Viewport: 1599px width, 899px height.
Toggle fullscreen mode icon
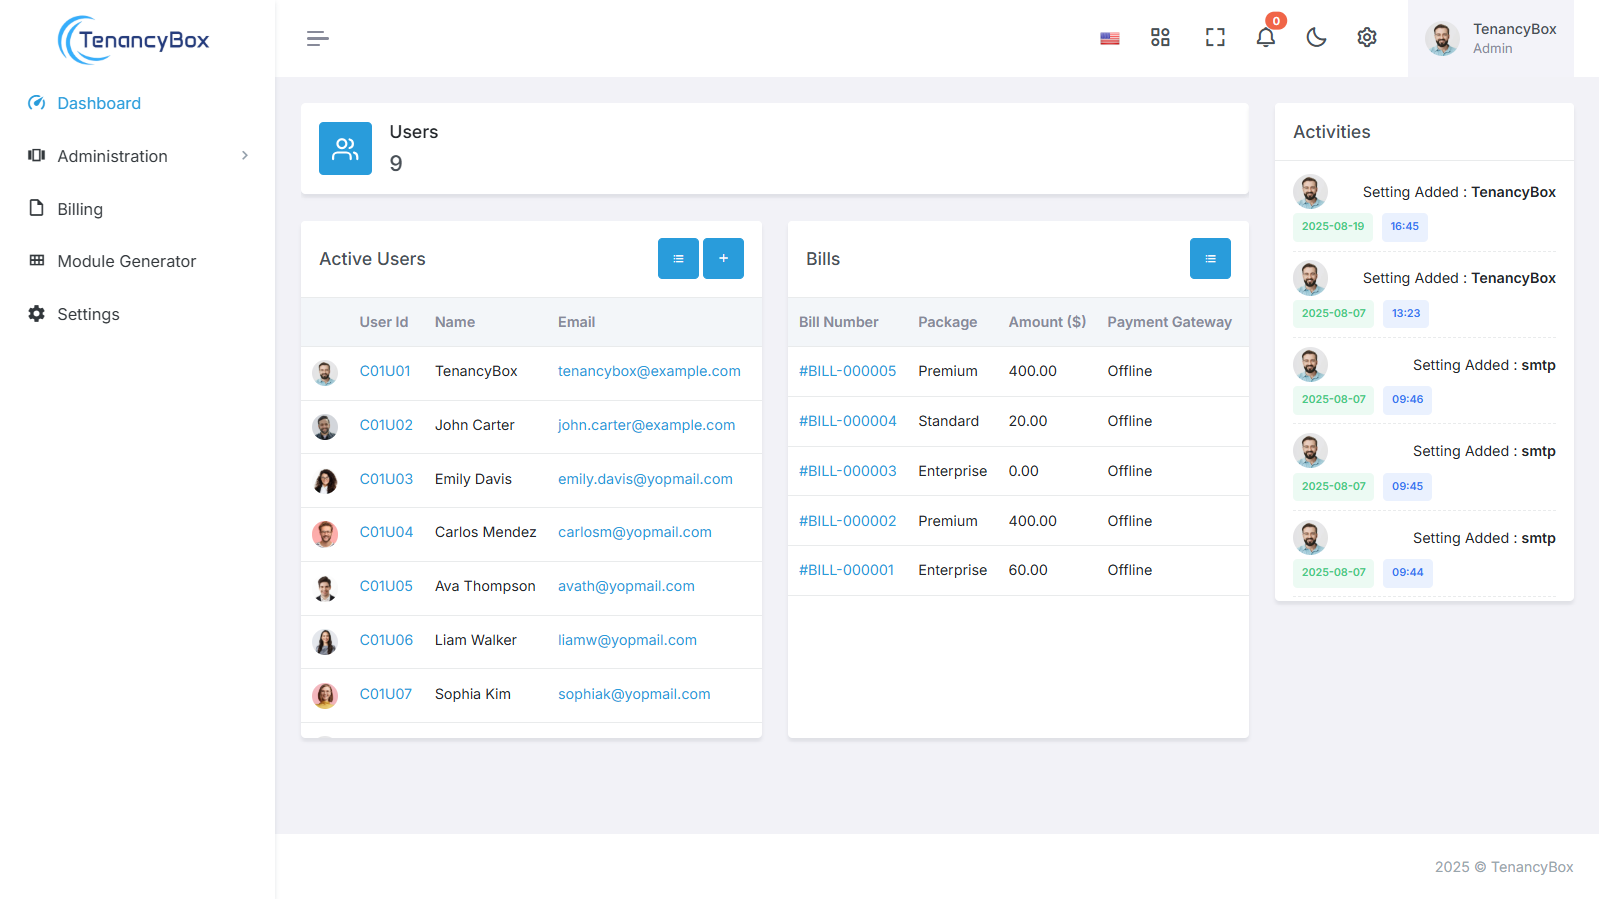tap(1214, 38)
